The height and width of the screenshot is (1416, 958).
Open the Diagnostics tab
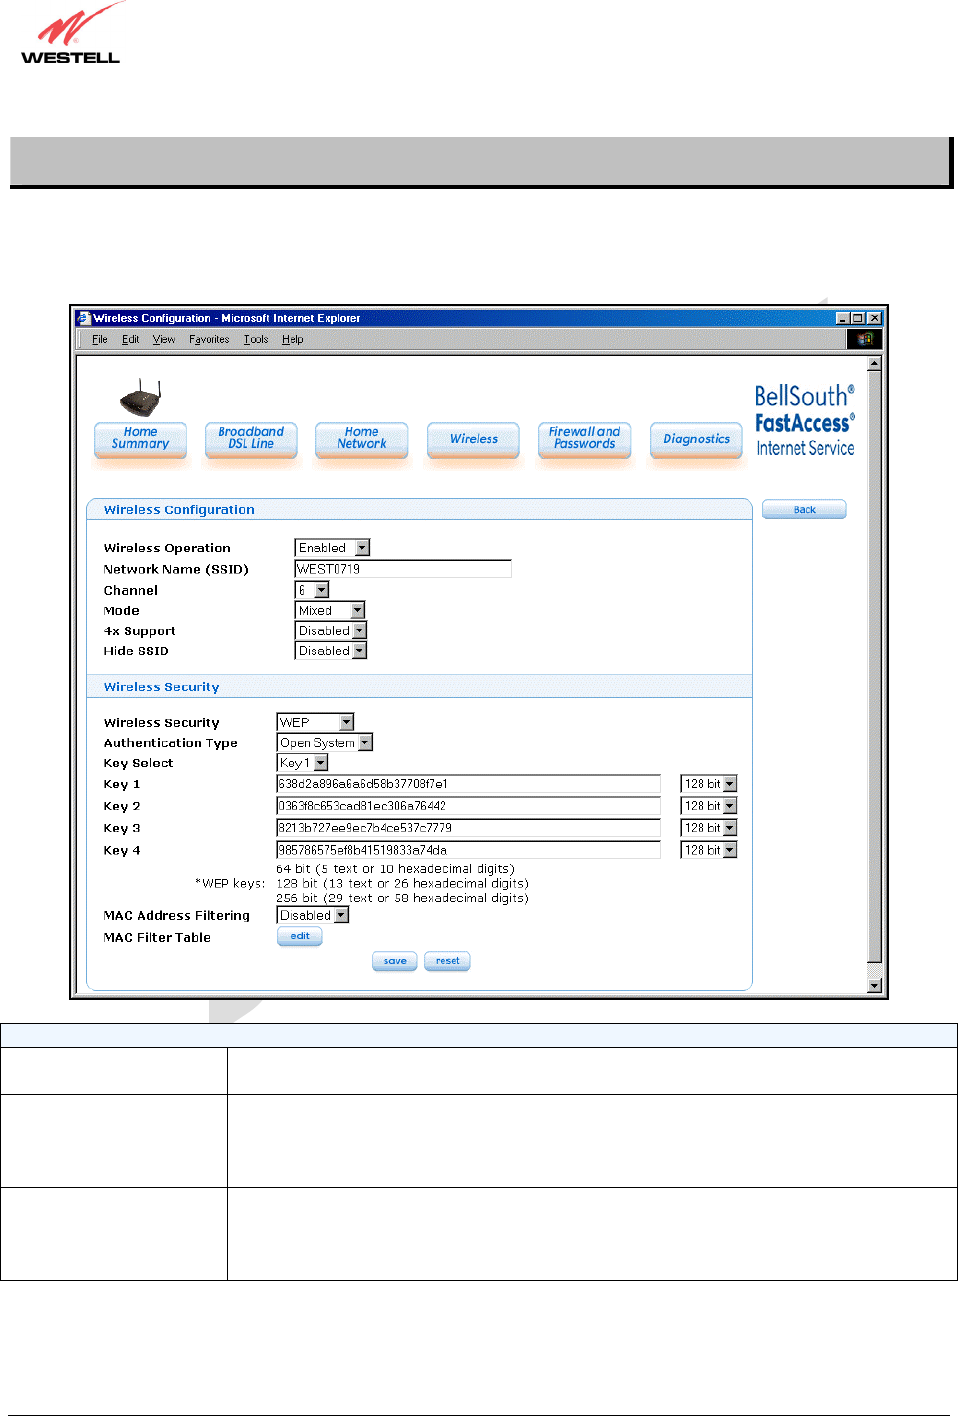point(696,439)
